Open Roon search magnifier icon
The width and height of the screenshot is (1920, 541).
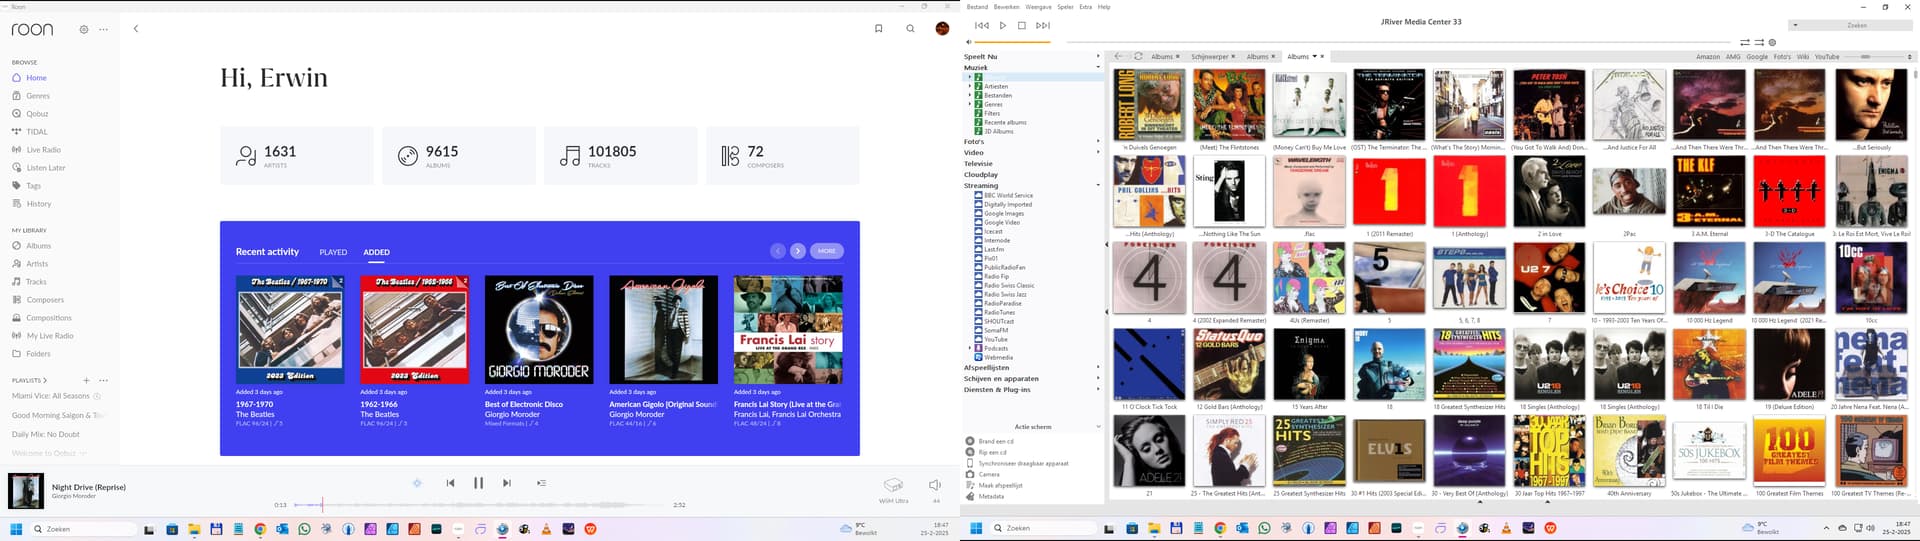pos(910,29)
